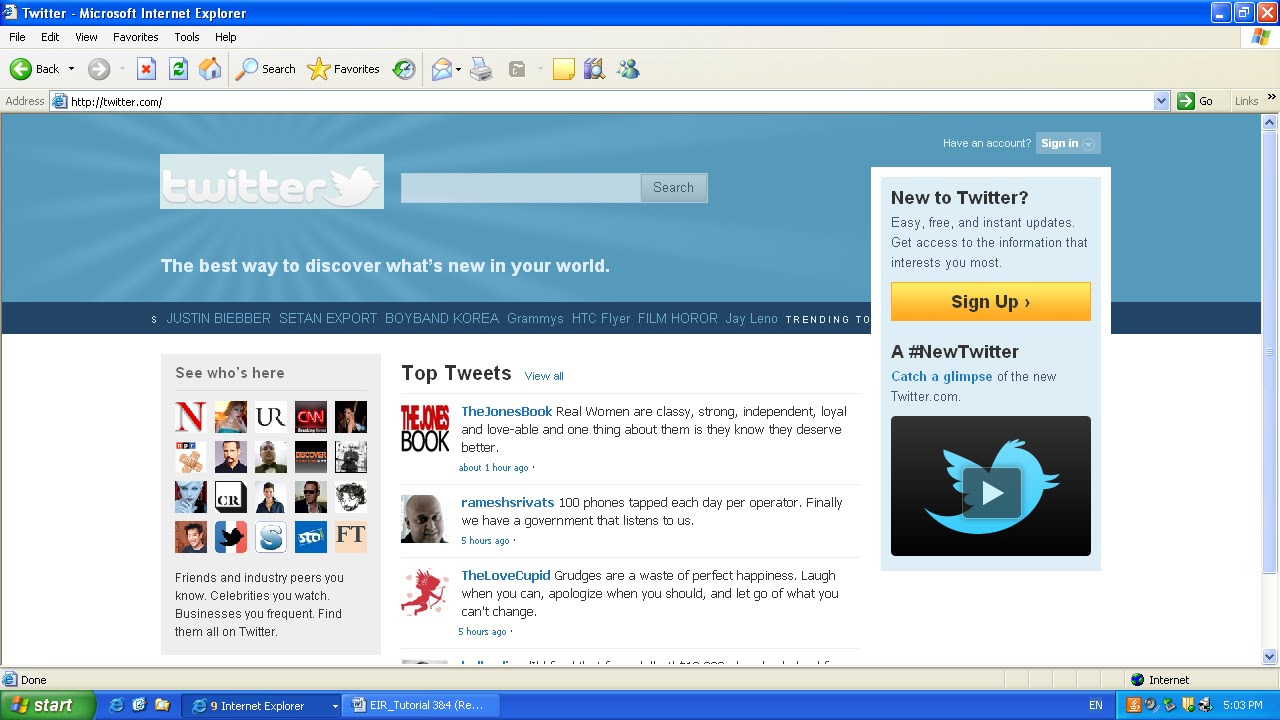The width and height of the screenshot is (1280, 720).
Task: Click rameshsrivats username link
Action: pos(507,503)
